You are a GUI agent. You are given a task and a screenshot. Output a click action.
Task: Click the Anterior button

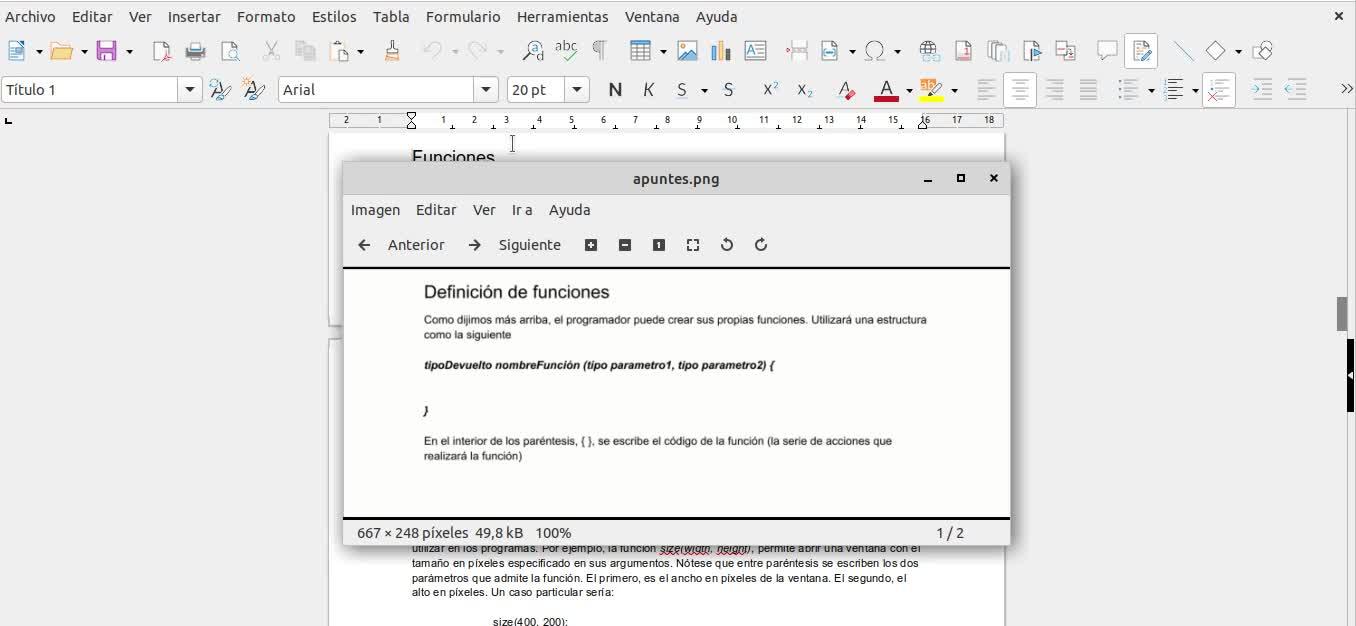tap(402, 245)
